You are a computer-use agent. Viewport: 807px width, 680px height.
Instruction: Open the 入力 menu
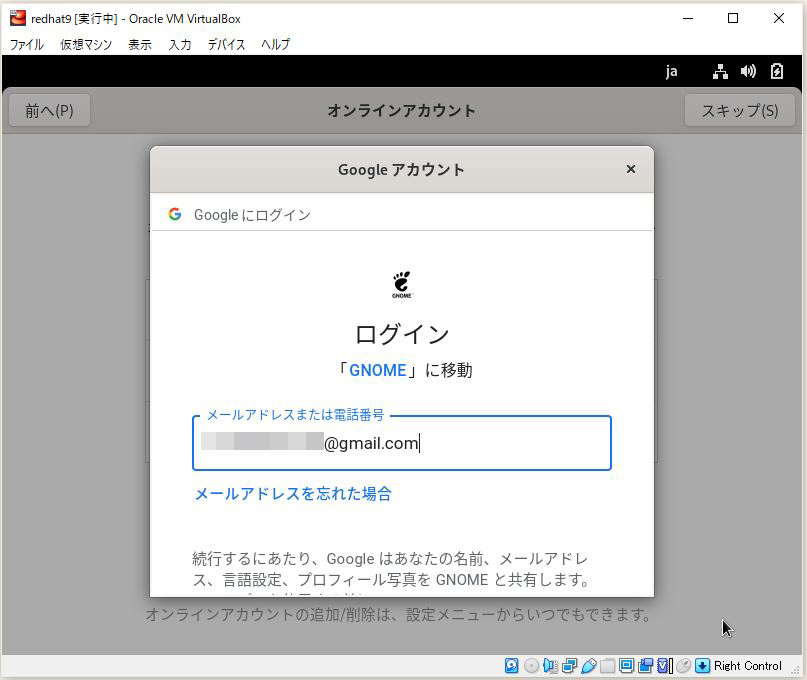180,45
